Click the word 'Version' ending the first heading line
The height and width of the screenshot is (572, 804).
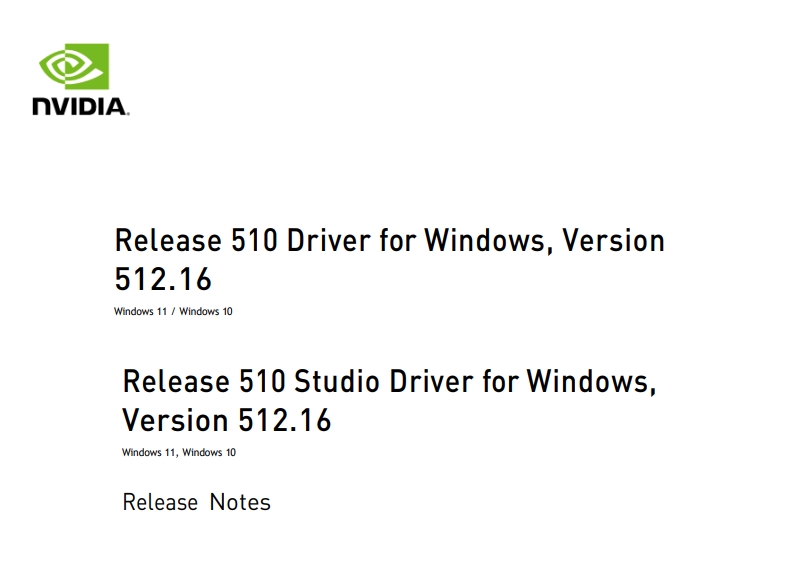coord(613,240)
